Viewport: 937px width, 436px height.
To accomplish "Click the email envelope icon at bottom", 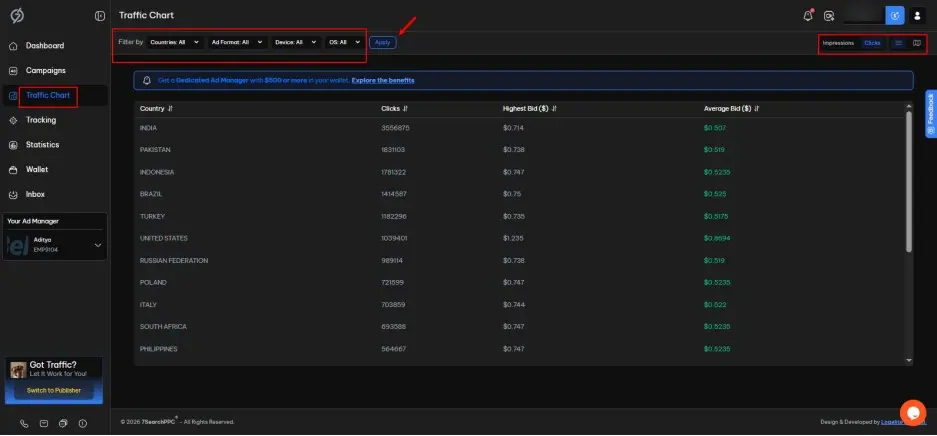I will point(44,423).
